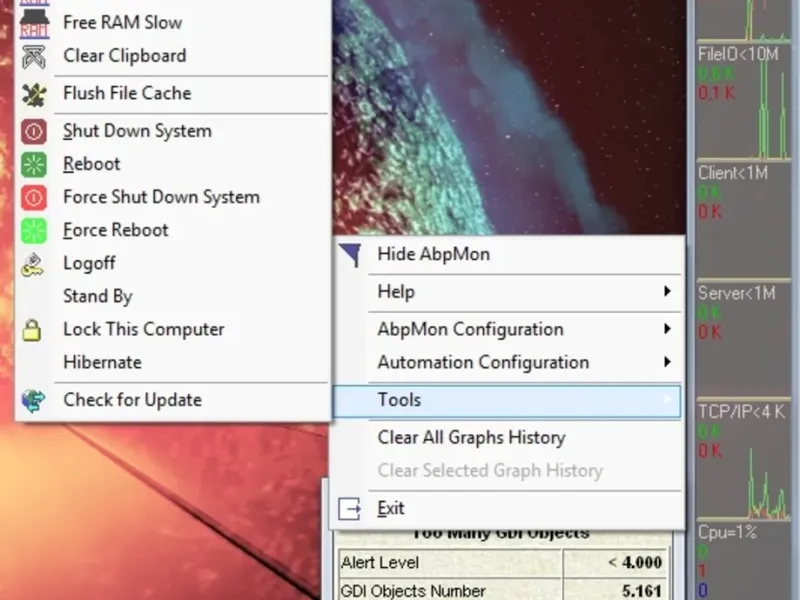Choose Check for Update
The image size is (800, 600).
point(173,400)
